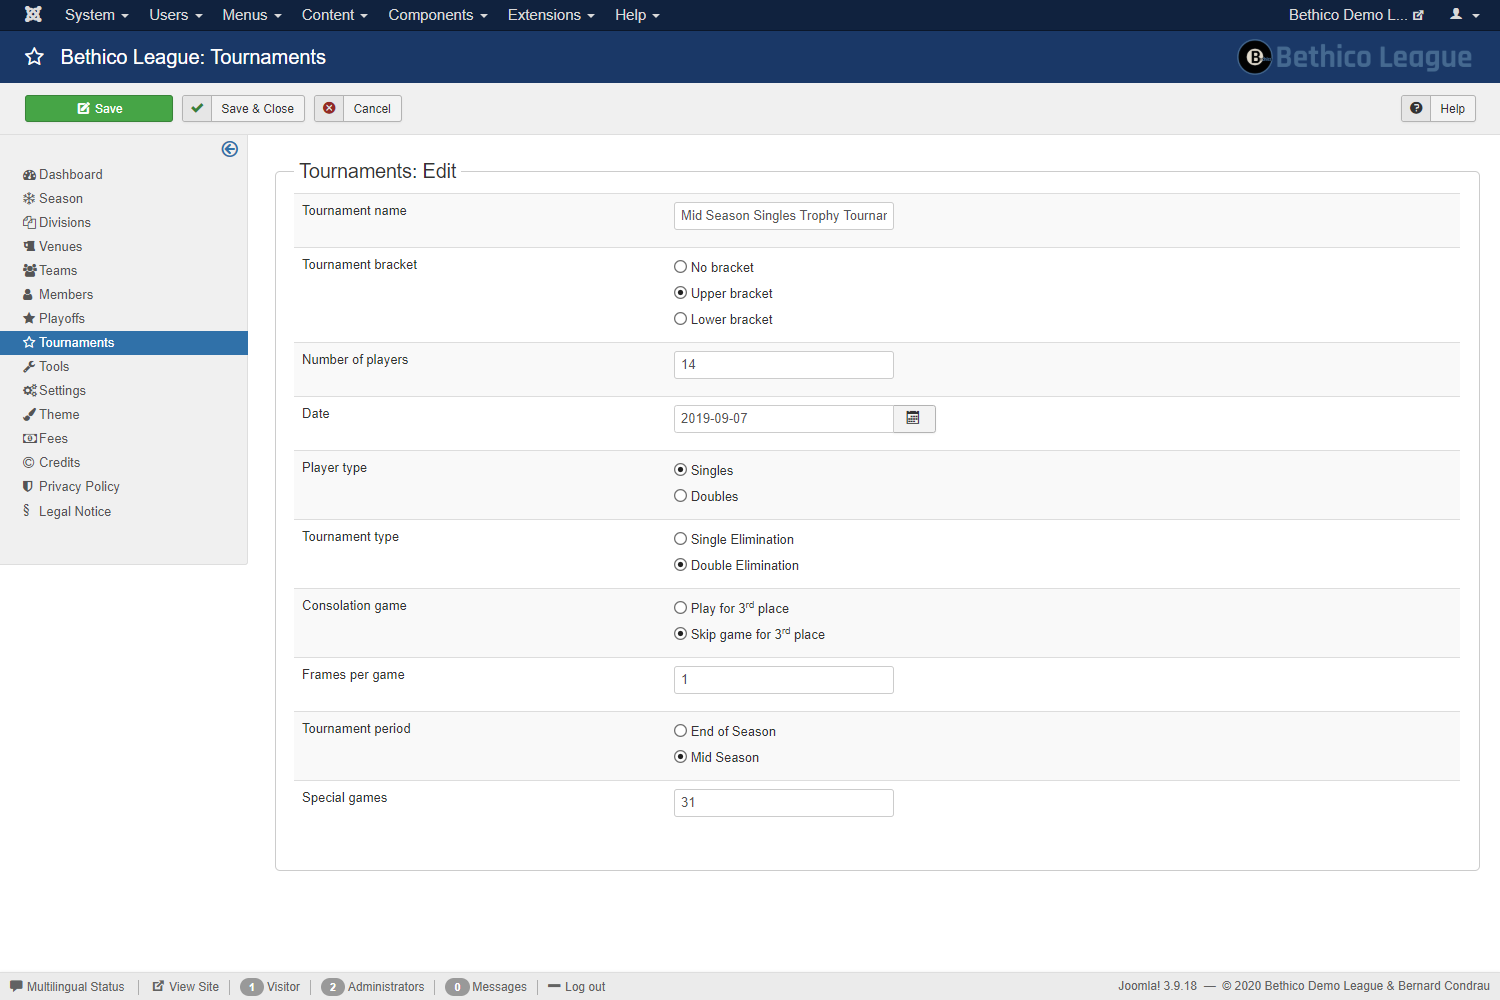The width and height of the screenshot is (1500, 1000).
Task: Expand the System dropdown menu
Action: click(96, 15)
